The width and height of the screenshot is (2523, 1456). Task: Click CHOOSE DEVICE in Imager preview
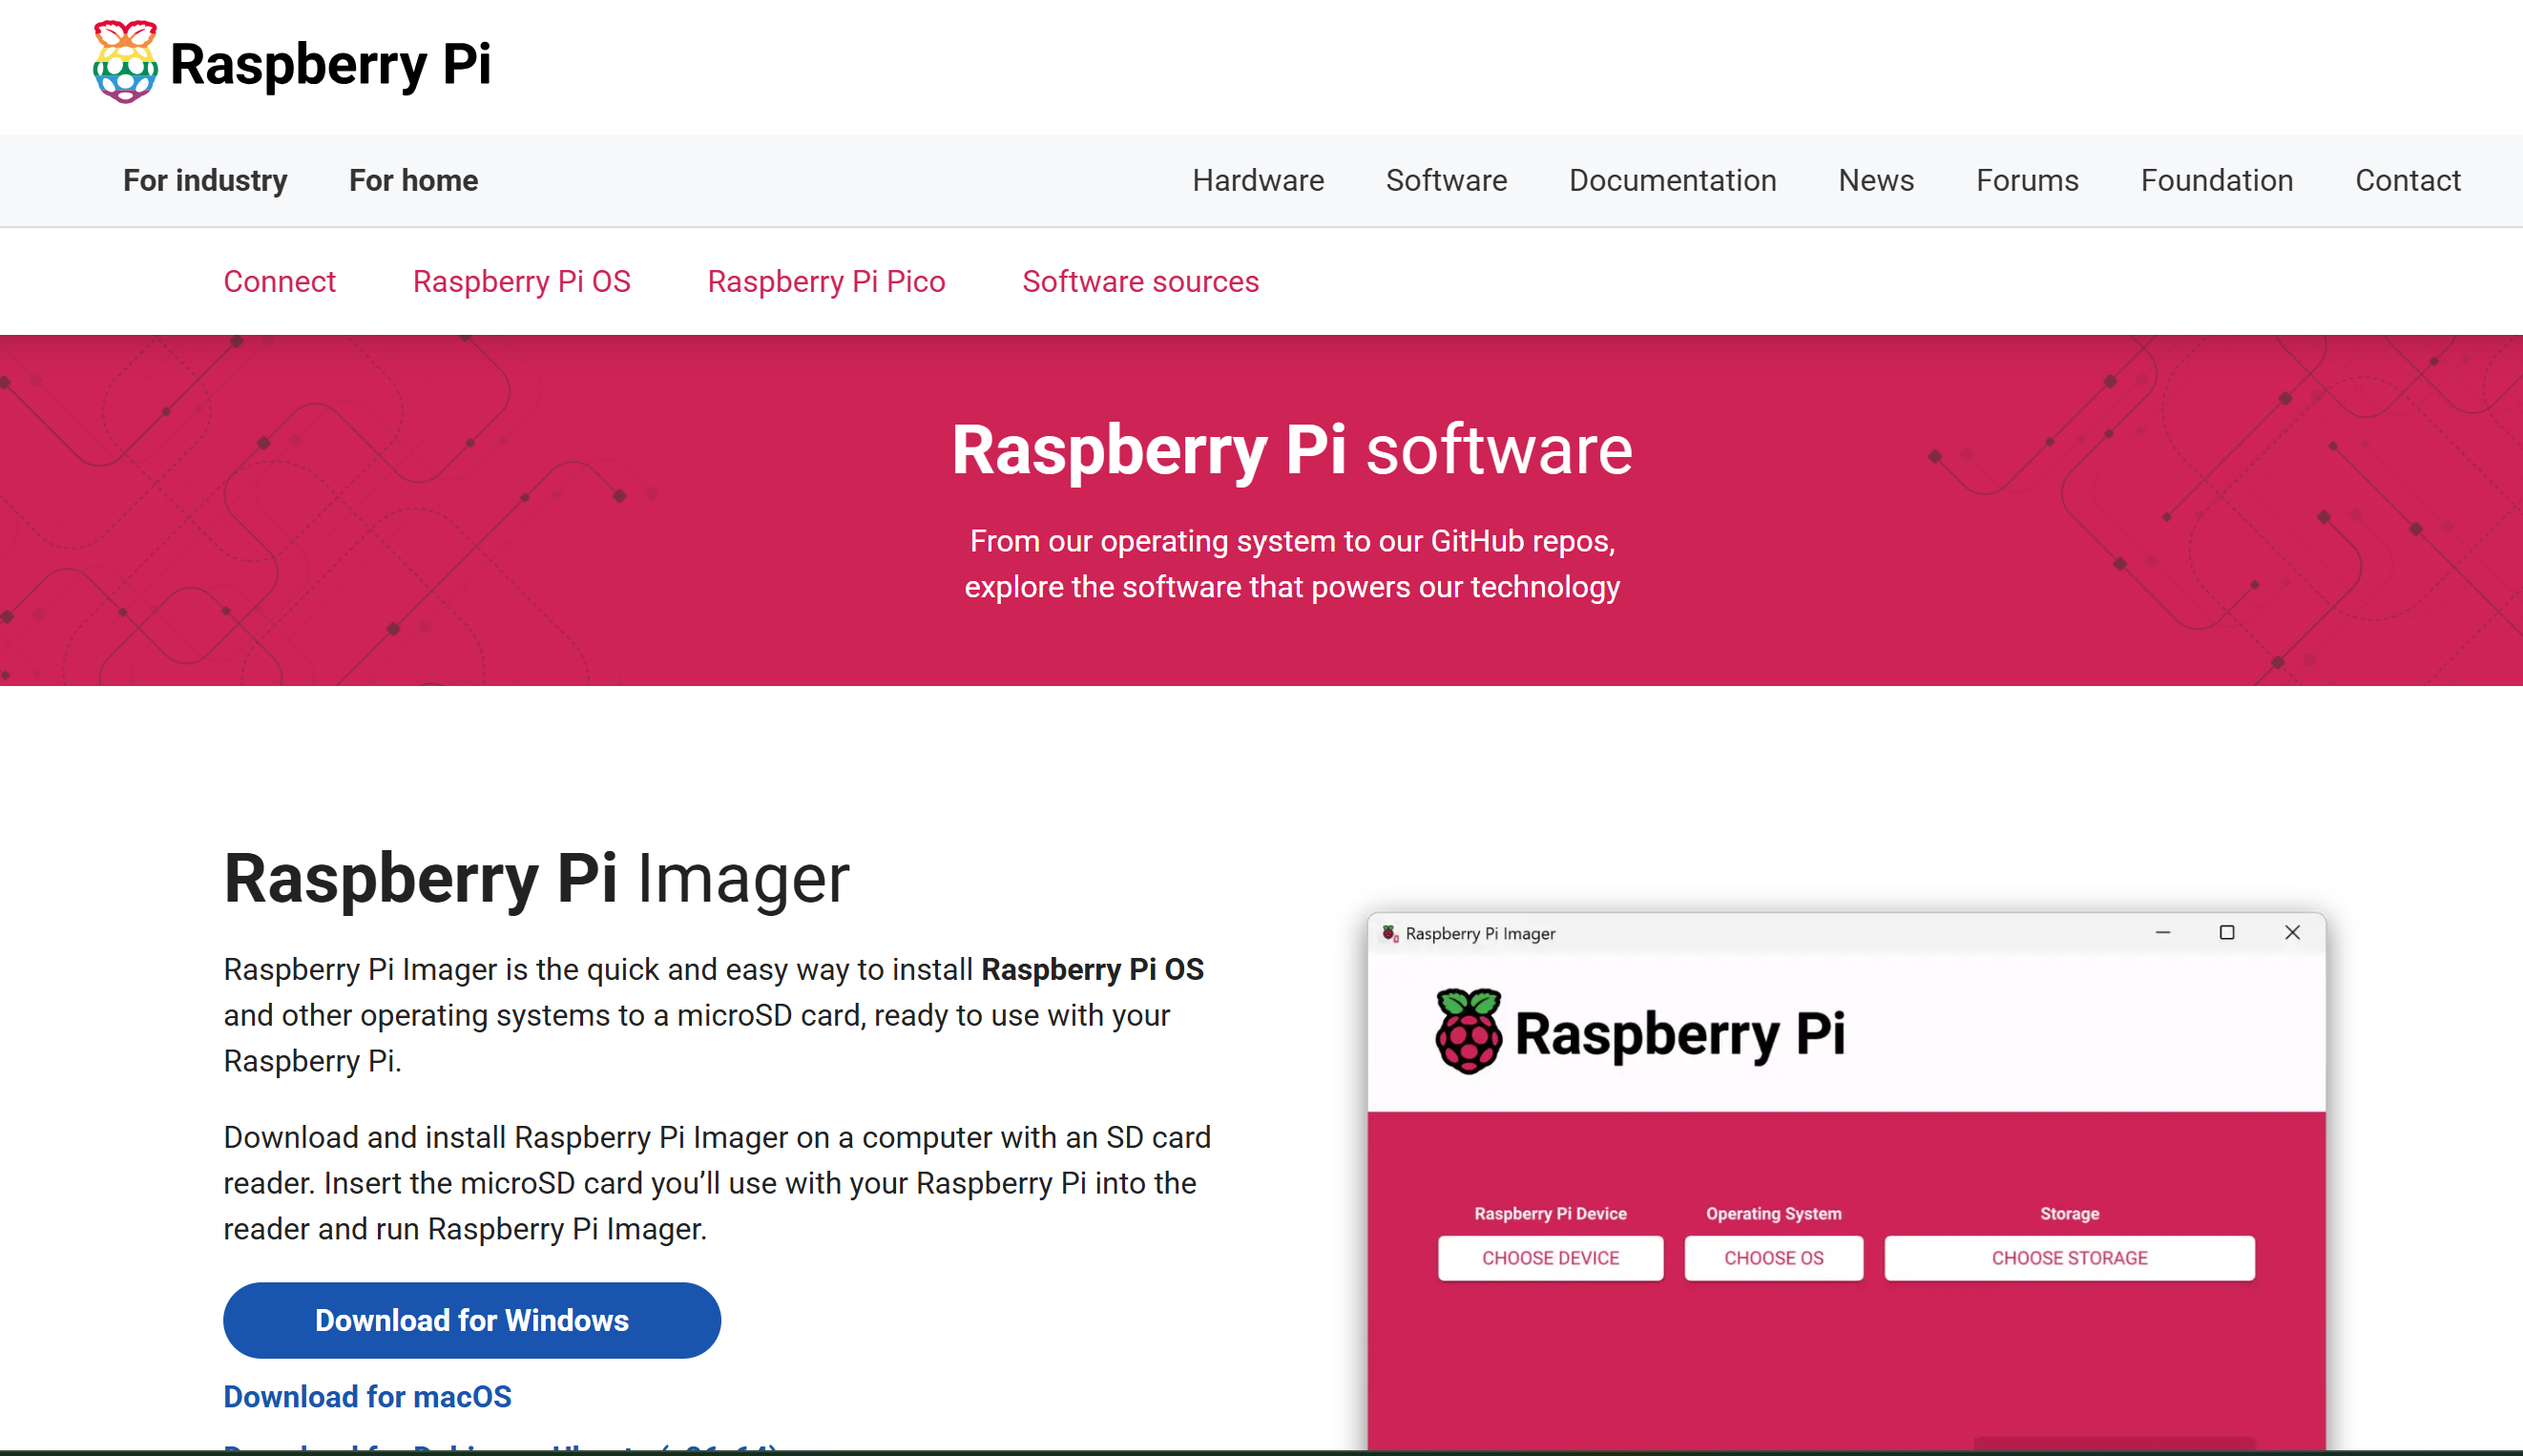(1550, 1258)
